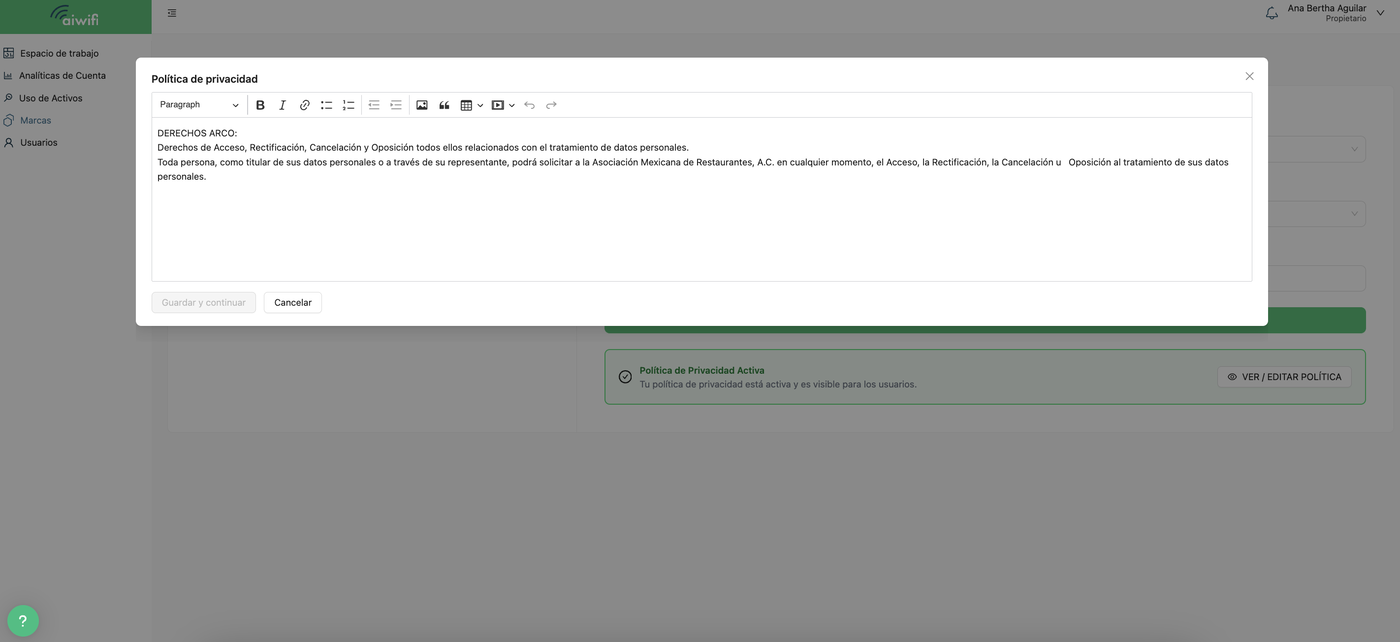Image resolution: width=1400 pixels, height=642 pixels.
Task: Open the green help question button
Action: [x=23, y=621]
